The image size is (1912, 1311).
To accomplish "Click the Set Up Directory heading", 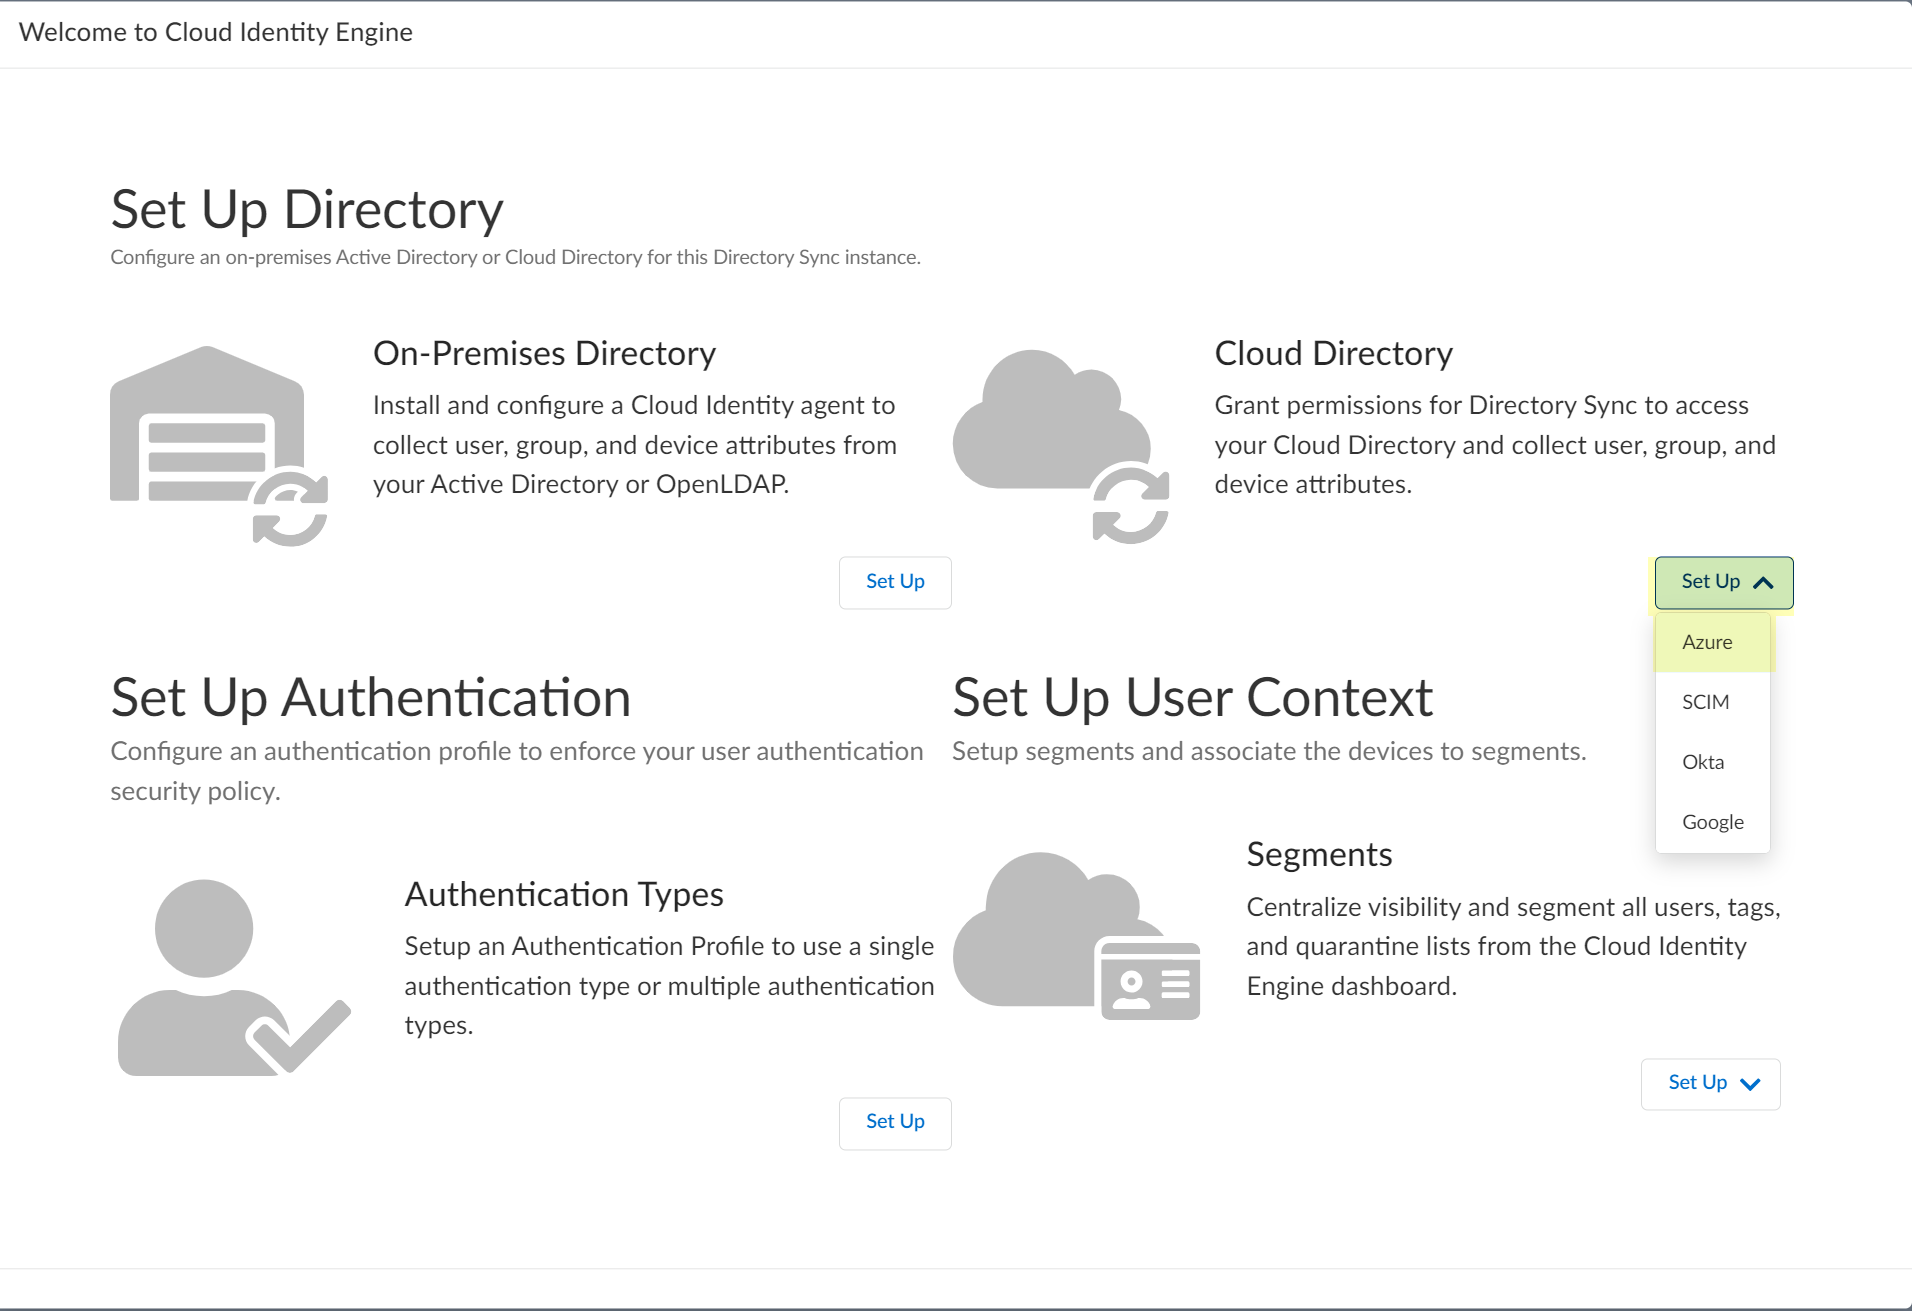I will coord(306,210).
